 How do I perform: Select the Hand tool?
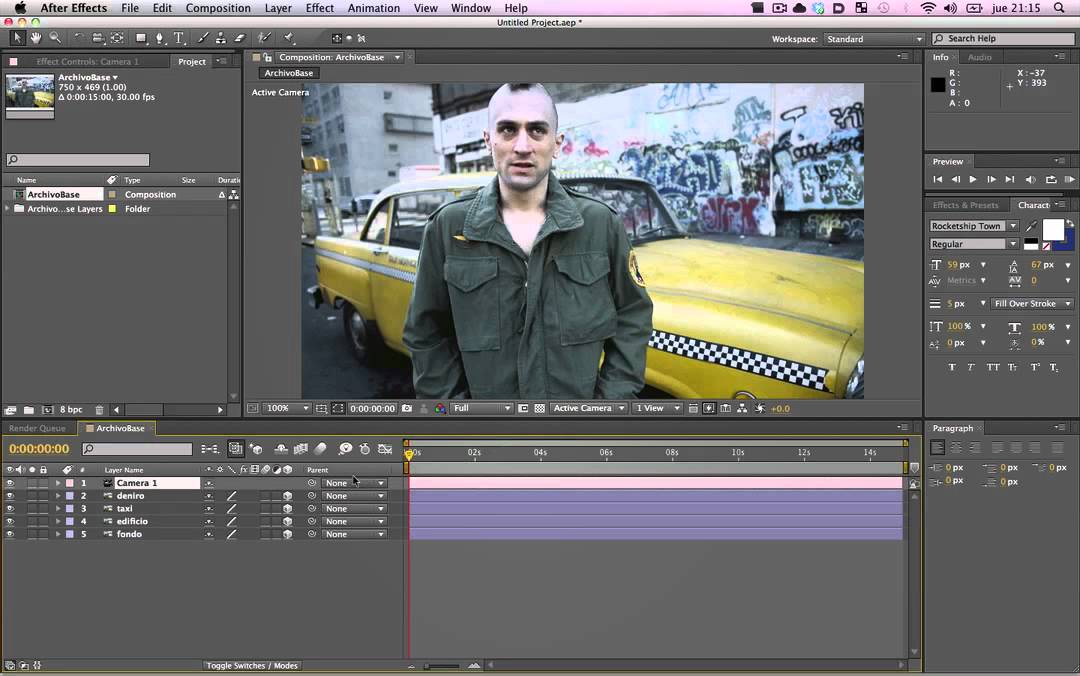35,38
